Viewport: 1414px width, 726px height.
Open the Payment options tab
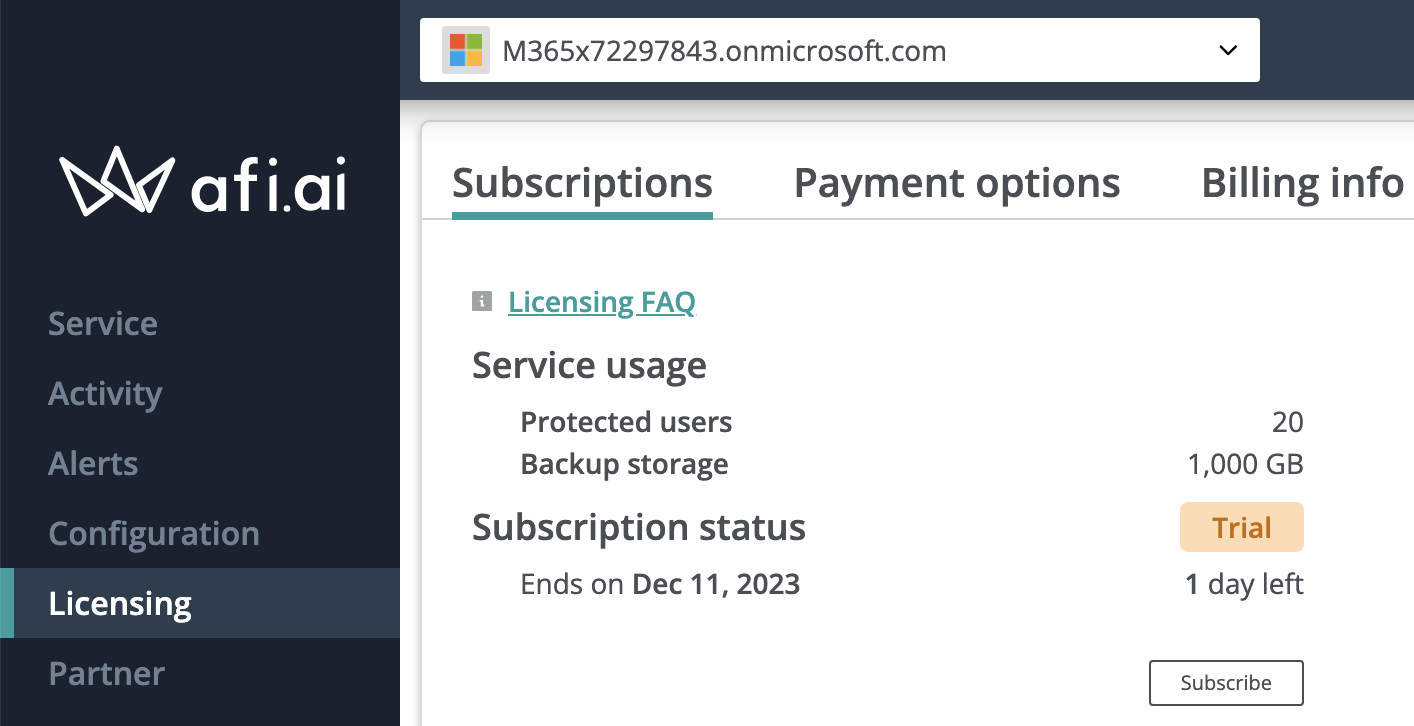(x=957, y=184)
